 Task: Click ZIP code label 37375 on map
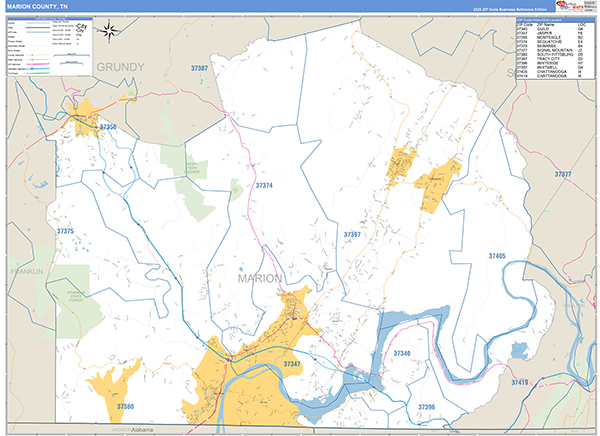(x=65, y=231)
